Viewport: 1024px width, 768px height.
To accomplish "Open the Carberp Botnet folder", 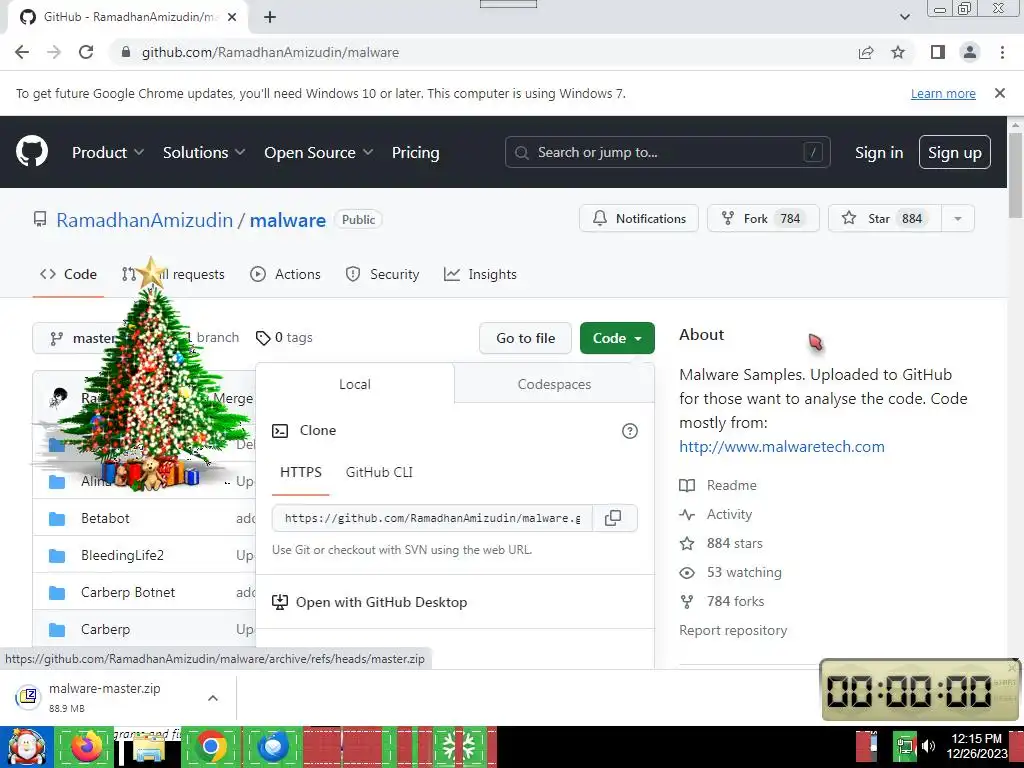I will tap(128, 592).
